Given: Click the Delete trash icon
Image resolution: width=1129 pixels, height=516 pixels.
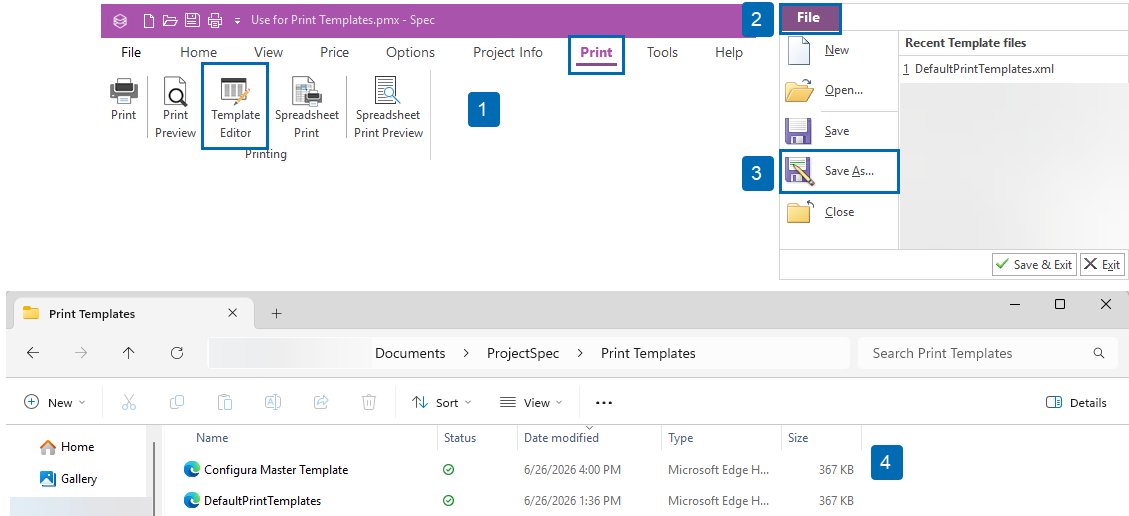Looking at the screenshot, I should click(369, 402).
